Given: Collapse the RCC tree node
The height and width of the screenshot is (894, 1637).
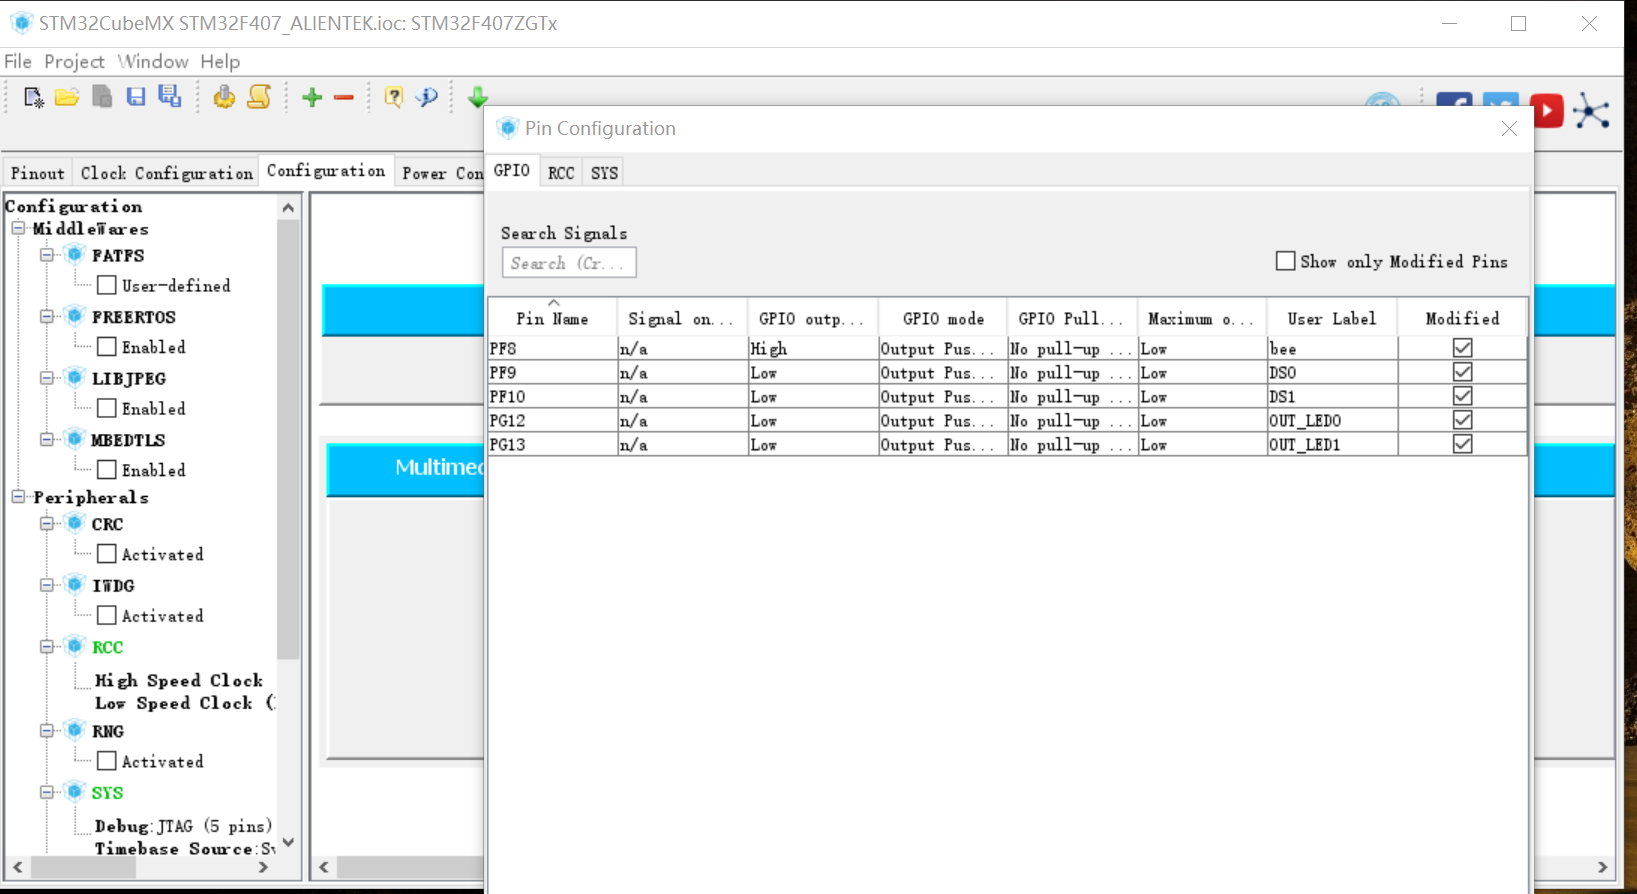Looking at the screenshot, I should 47,646.
